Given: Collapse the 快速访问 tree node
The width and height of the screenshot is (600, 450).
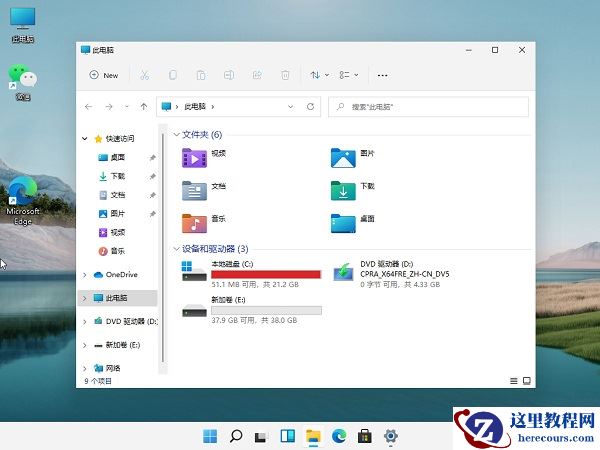Looking at the screenshot, I should (85, 139).
